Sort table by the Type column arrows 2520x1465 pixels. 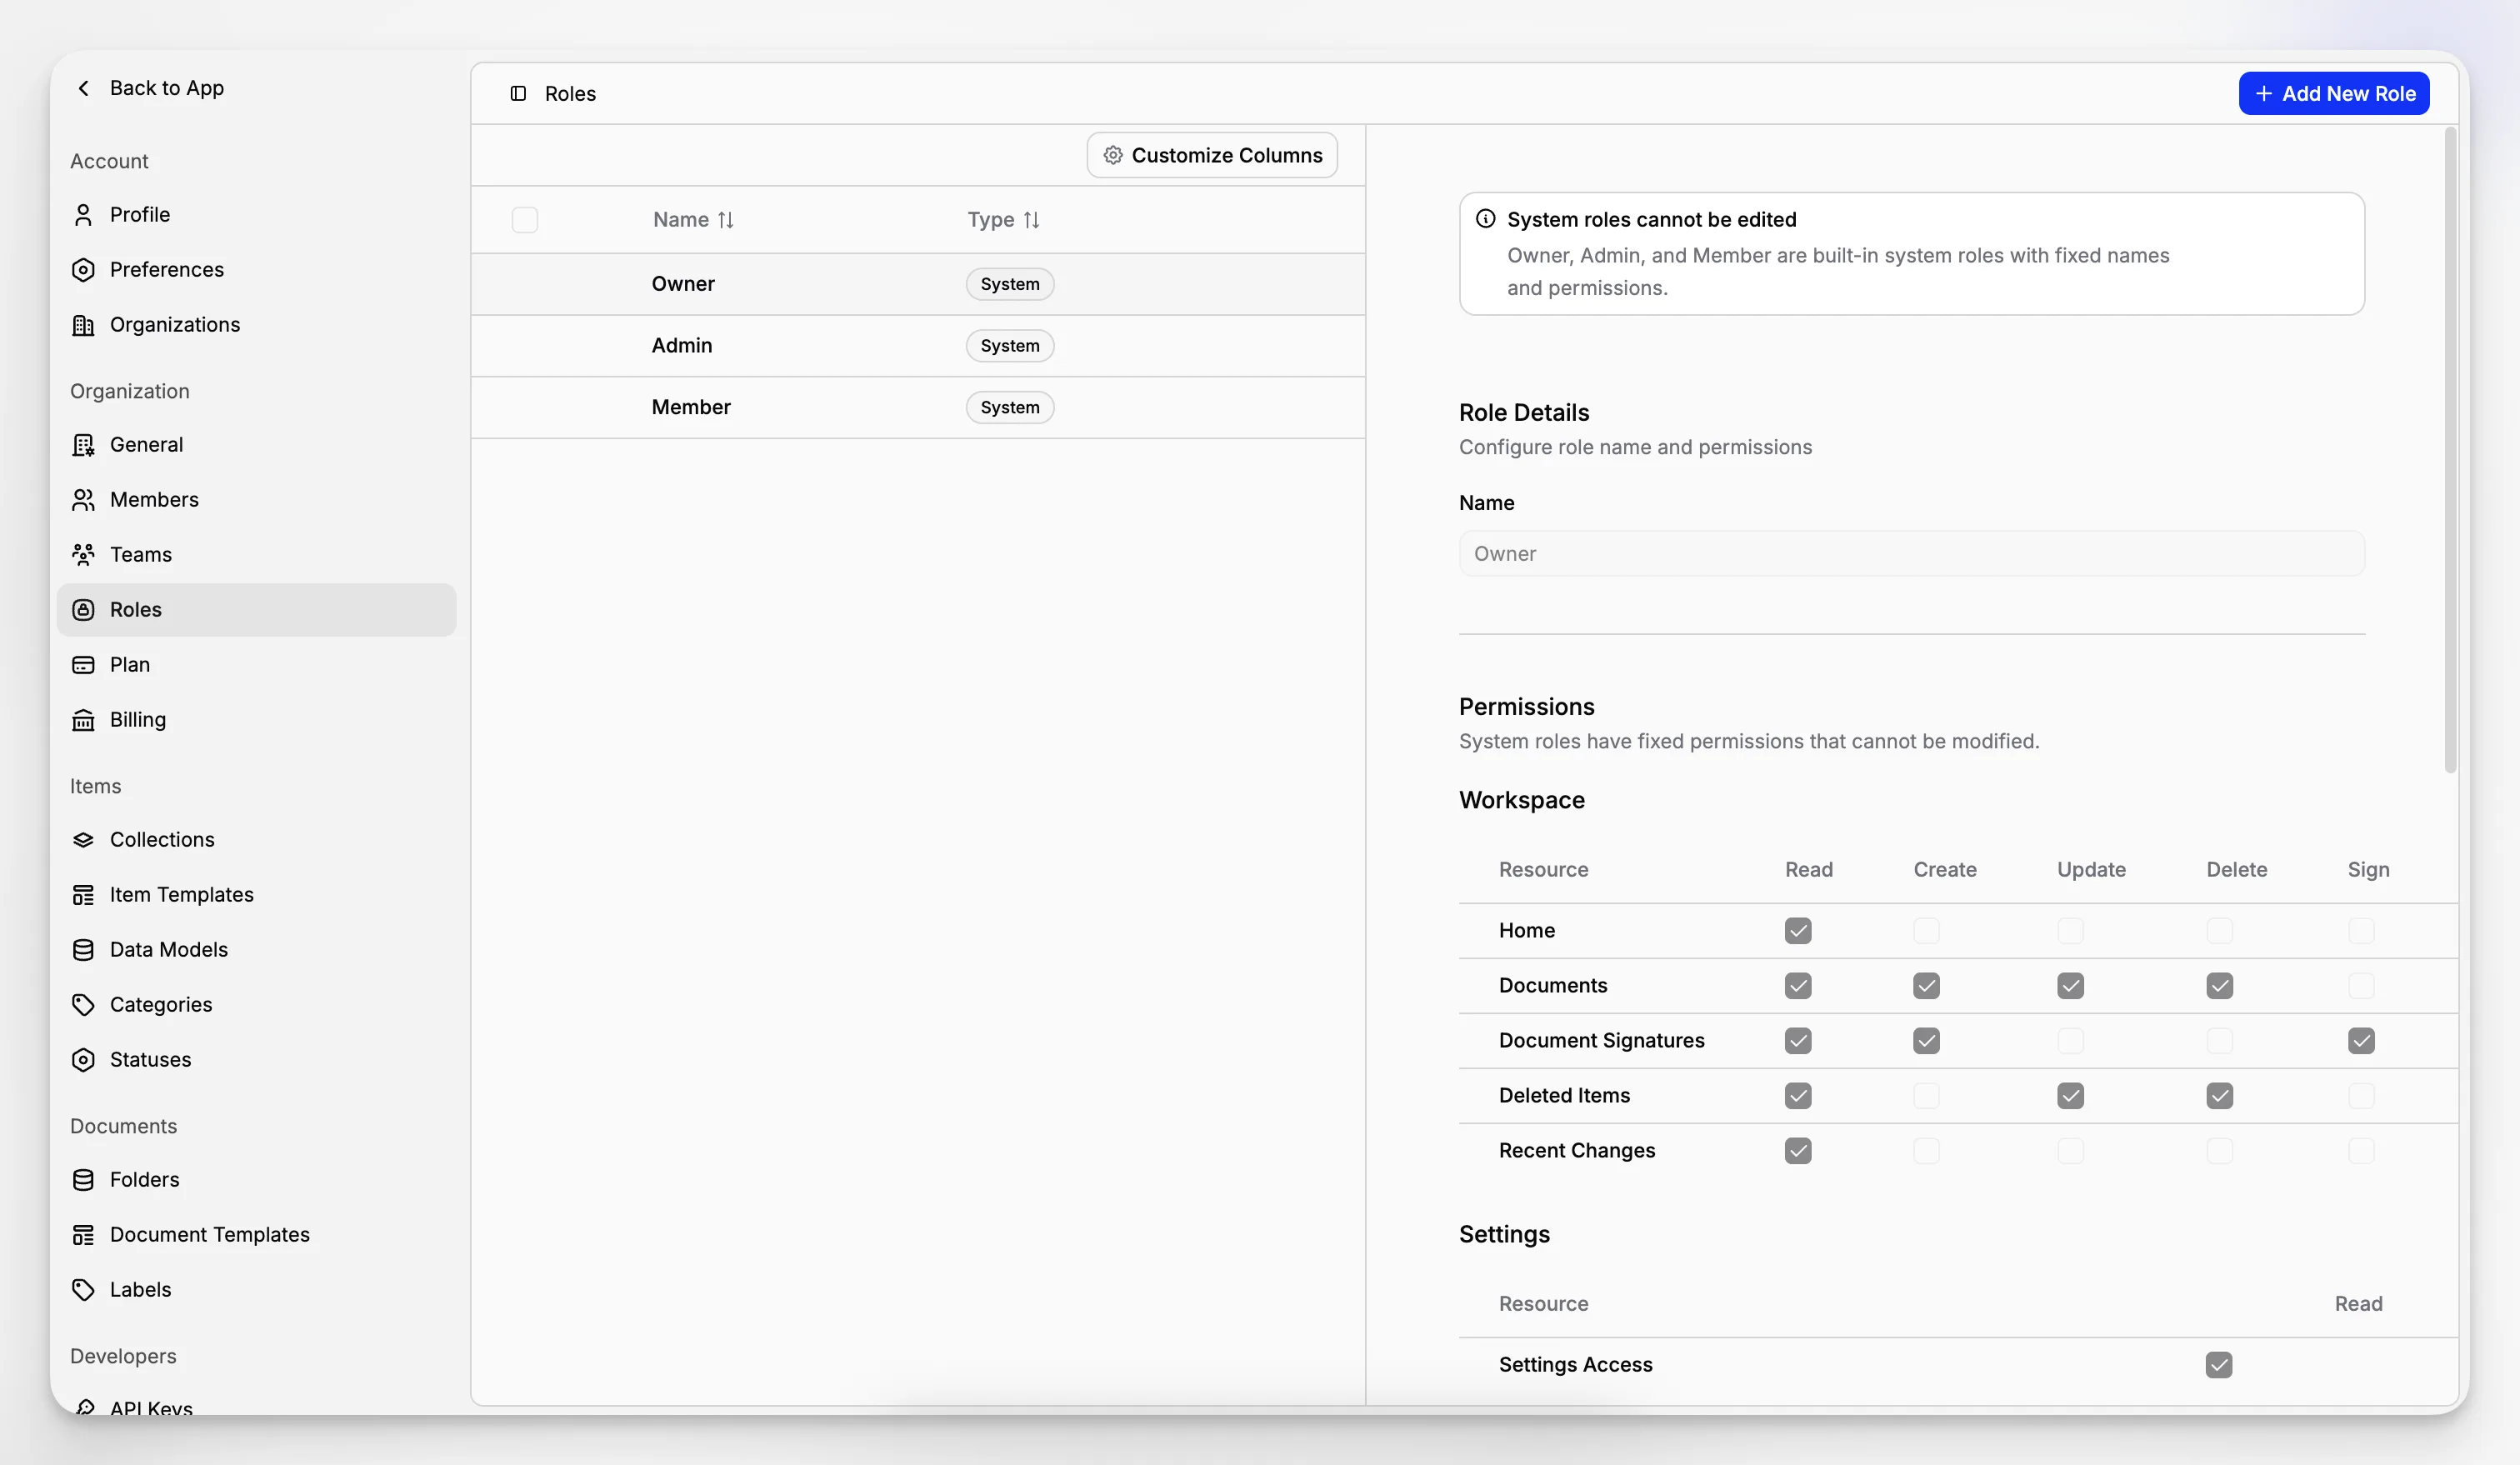[1032, 220]
